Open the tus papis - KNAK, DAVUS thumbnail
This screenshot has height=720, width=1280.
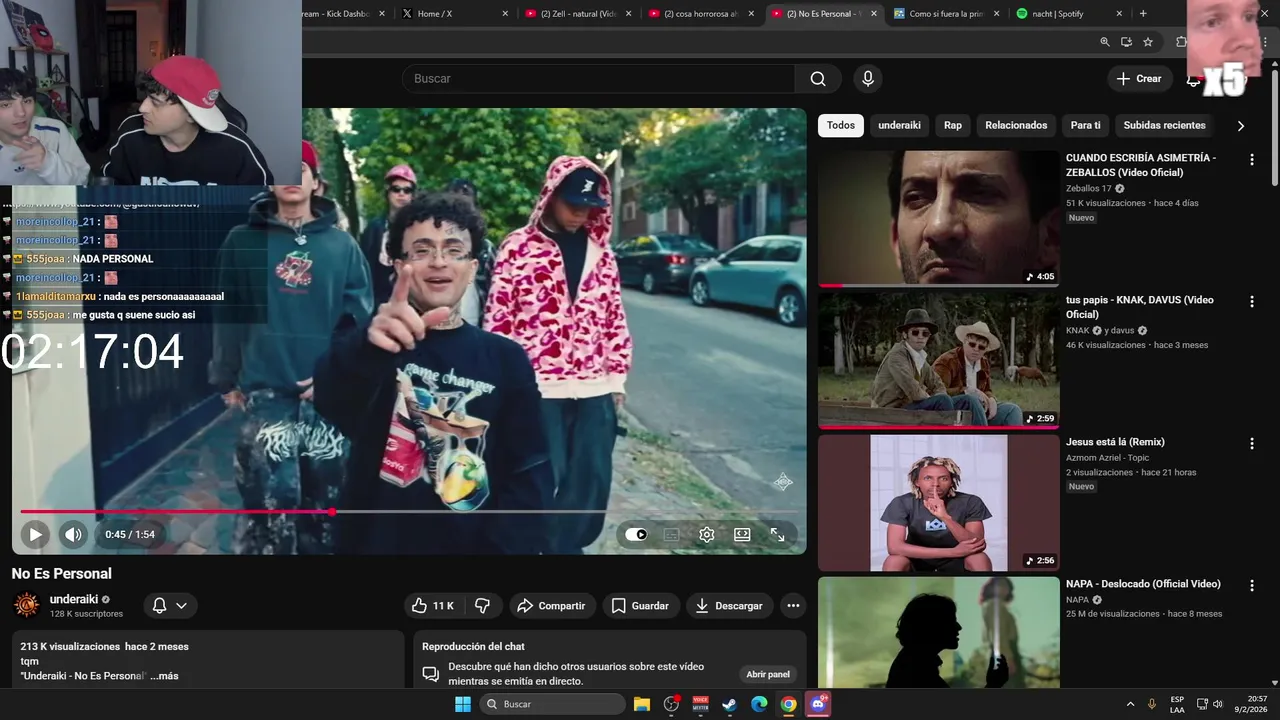tap(938, 360)
